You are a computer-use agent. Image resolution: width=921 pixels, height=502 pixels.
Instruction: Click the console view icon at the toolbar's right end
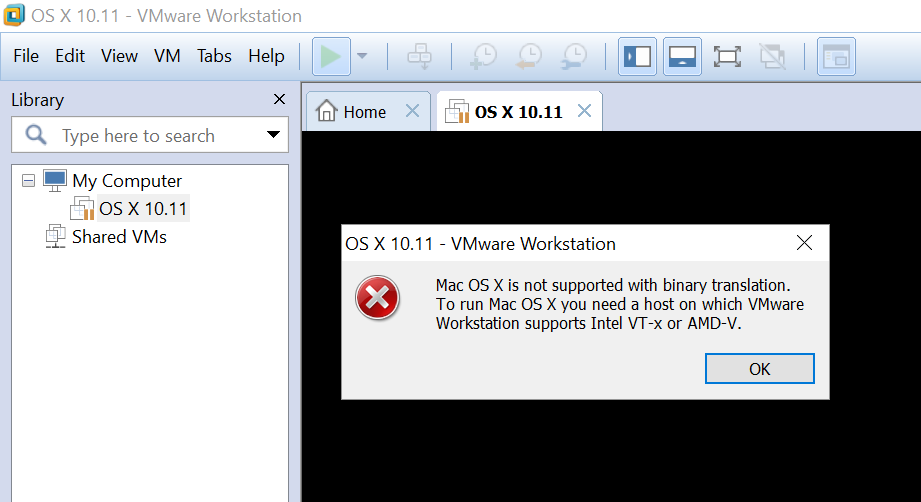[x=836, y=56]
